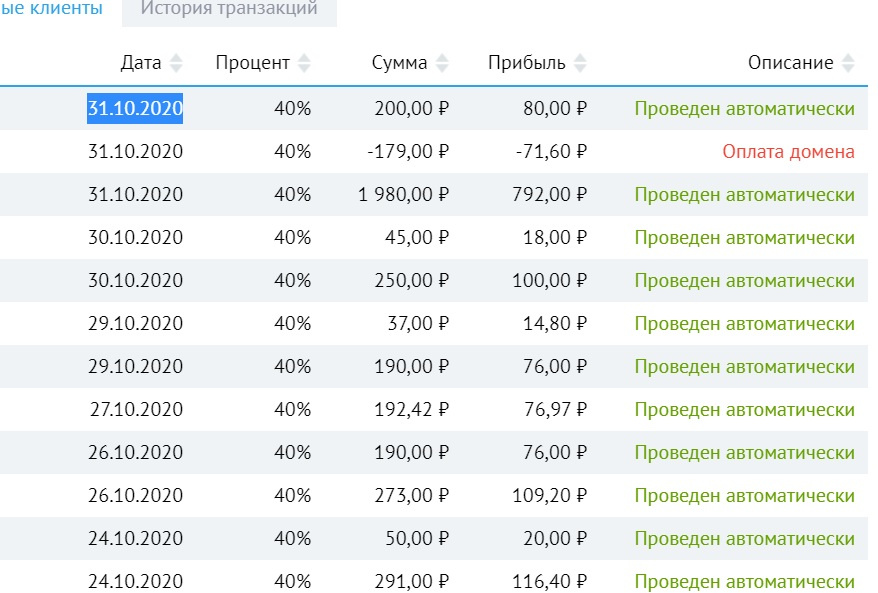Click the Сумма column header text
Viewport: 878px width, 593px height.
pyautogui.click(x=399, y=63)
